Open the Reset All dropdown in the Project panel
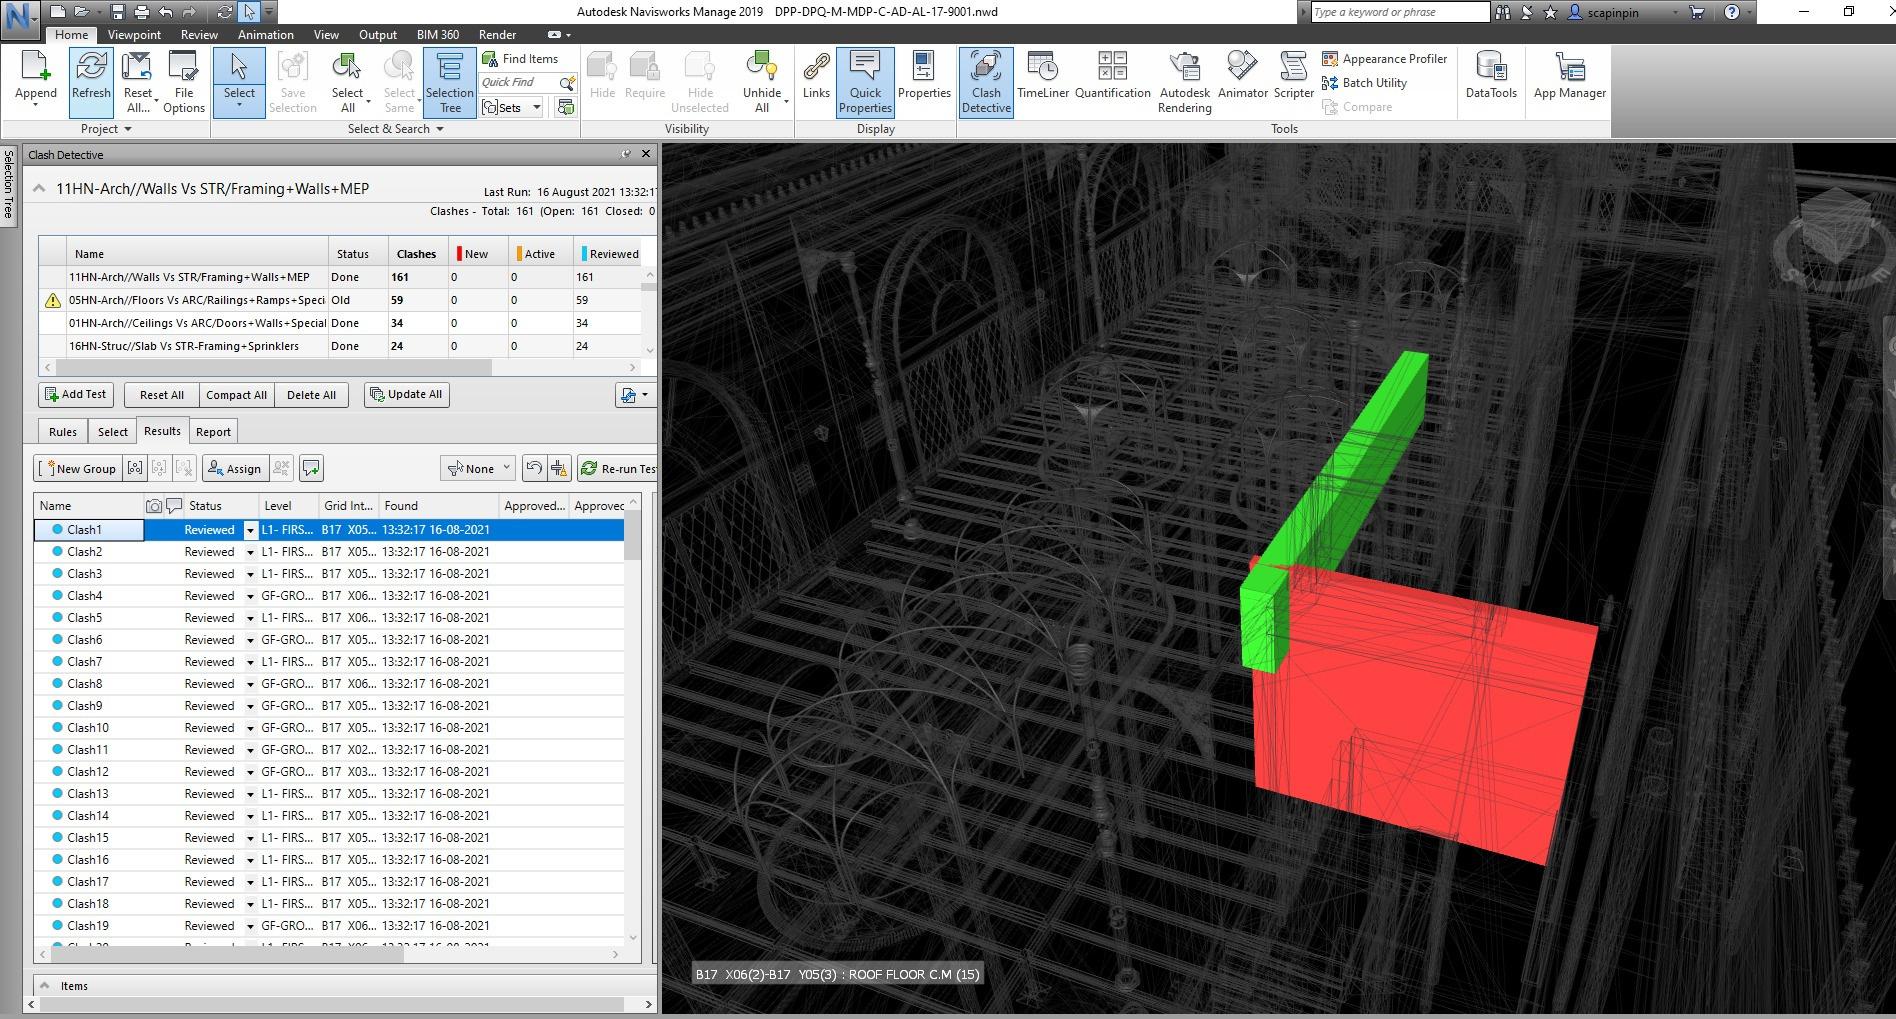1896x1019 pixels. click(x=138, y=80)
